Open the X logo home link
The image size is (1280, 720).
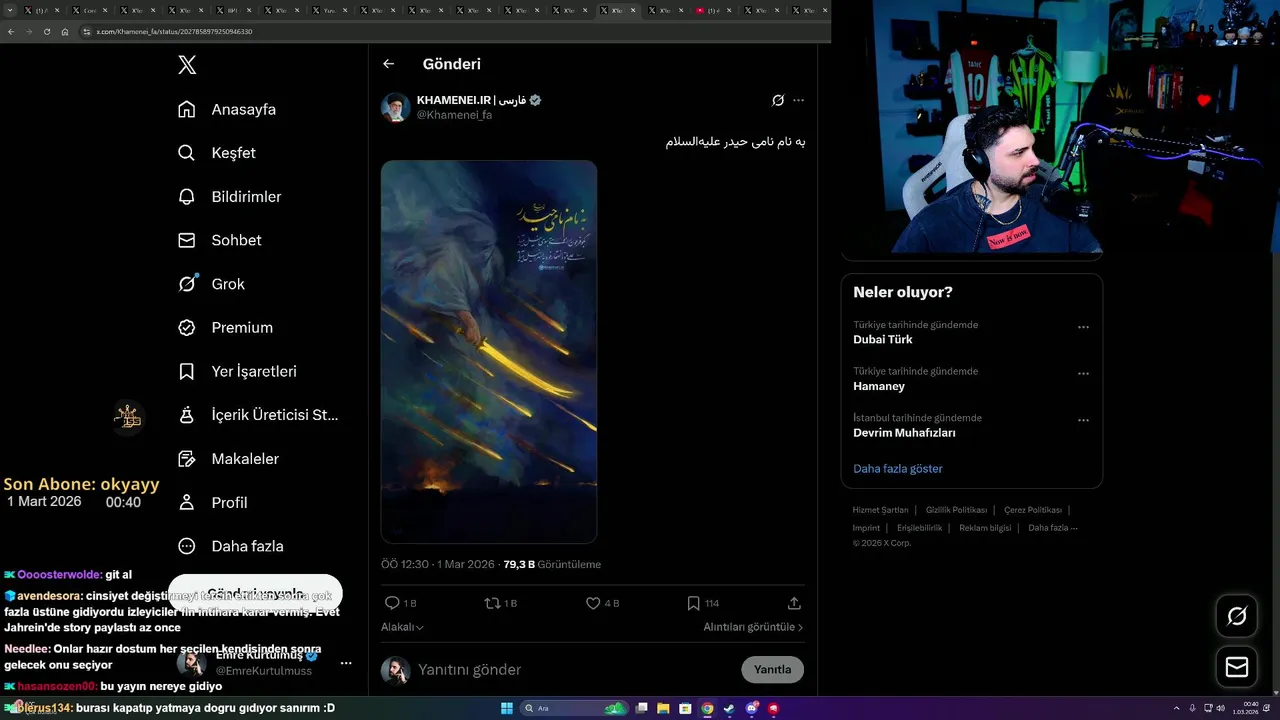tap(187, 65)
